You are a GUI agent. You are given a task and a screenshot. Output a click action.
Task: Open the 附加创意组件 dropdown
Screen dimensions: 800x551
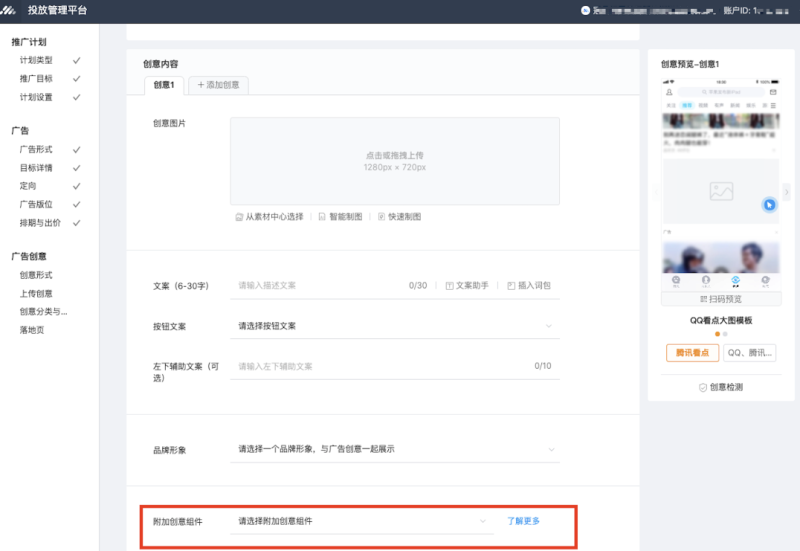[362, 521]
